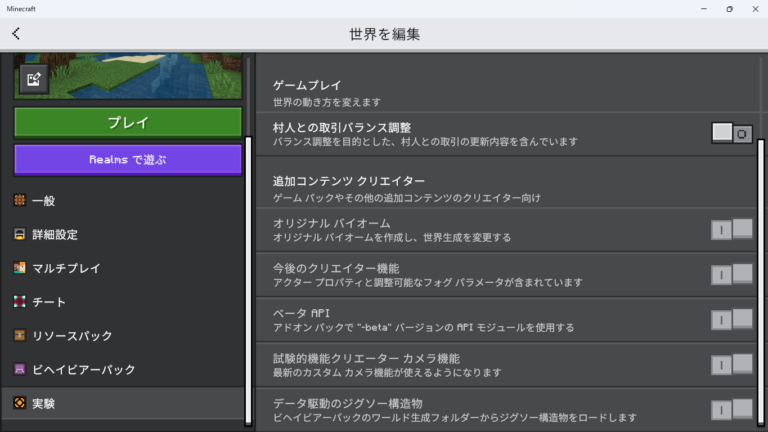Click the リソースパック icon in sidebar

click(20, 336)
